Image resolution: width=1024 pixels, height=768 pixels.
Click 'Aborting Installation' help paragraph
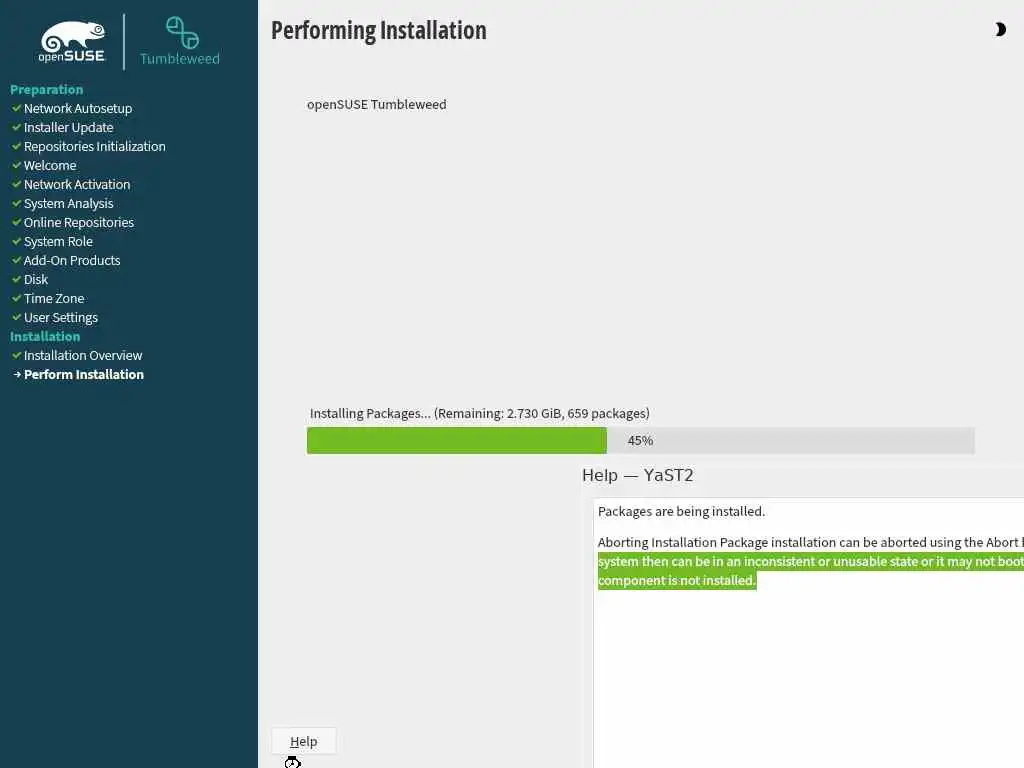(810, 542)
